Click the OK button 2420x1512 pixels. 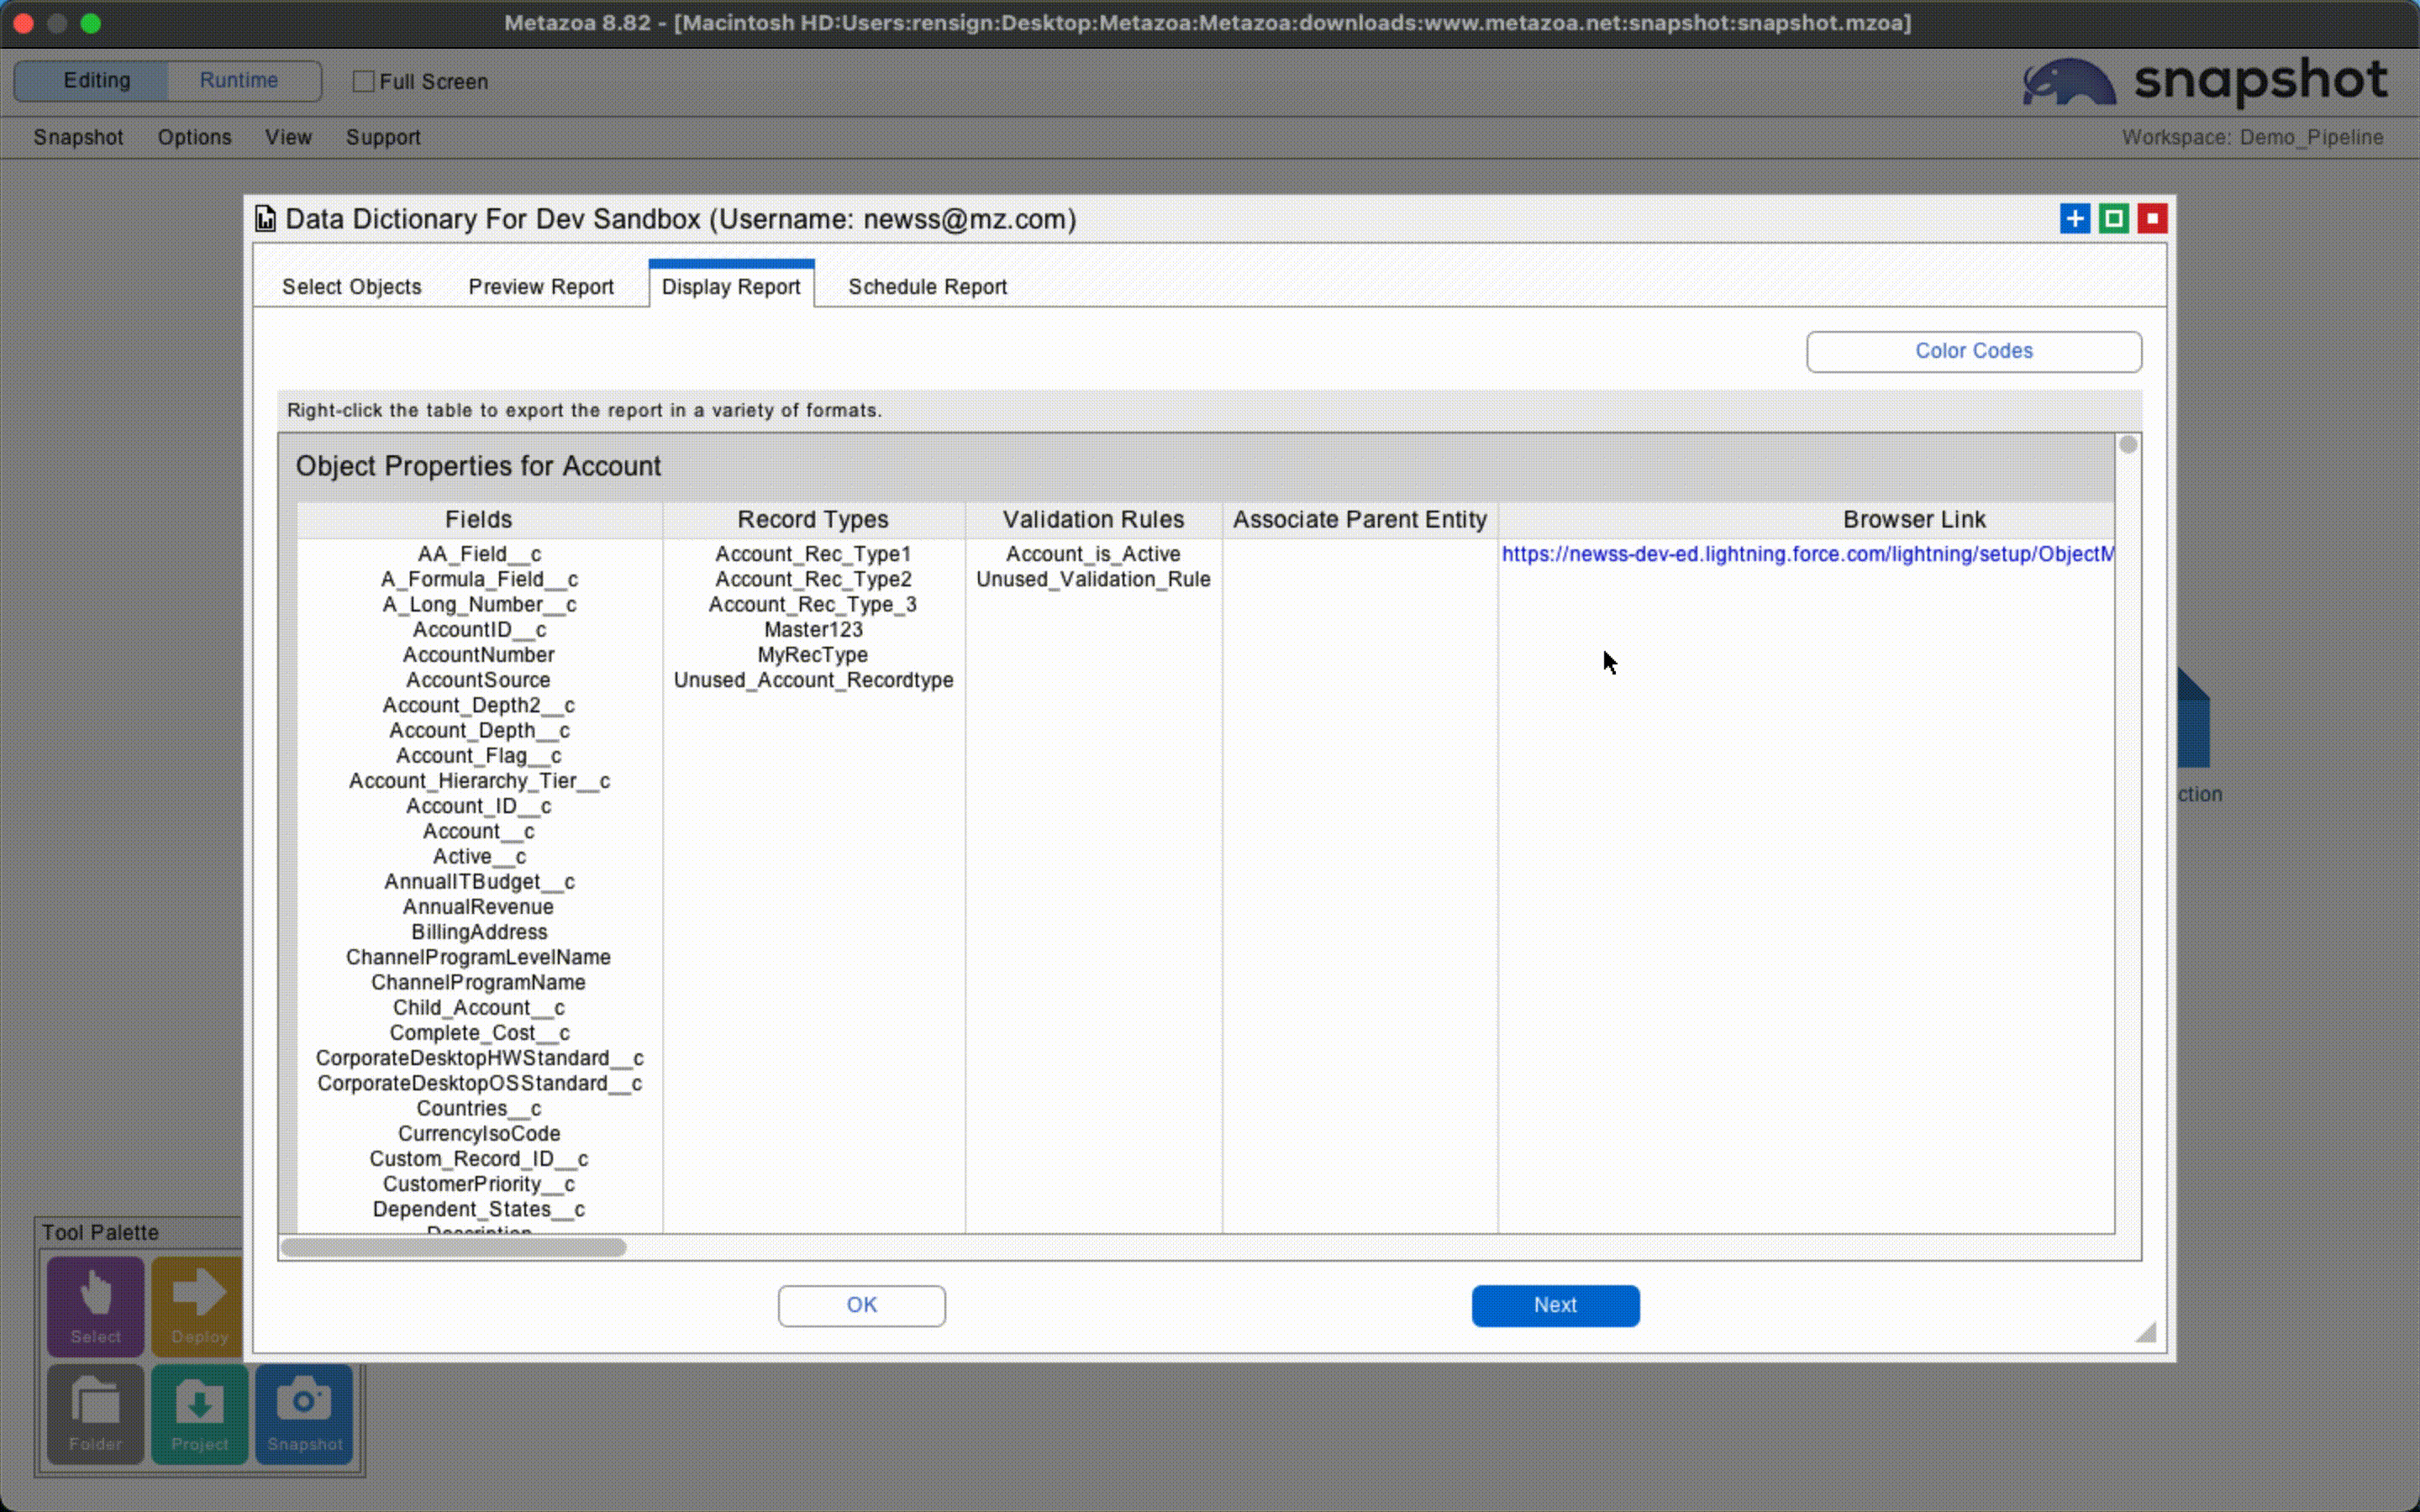coord(862,1305)
